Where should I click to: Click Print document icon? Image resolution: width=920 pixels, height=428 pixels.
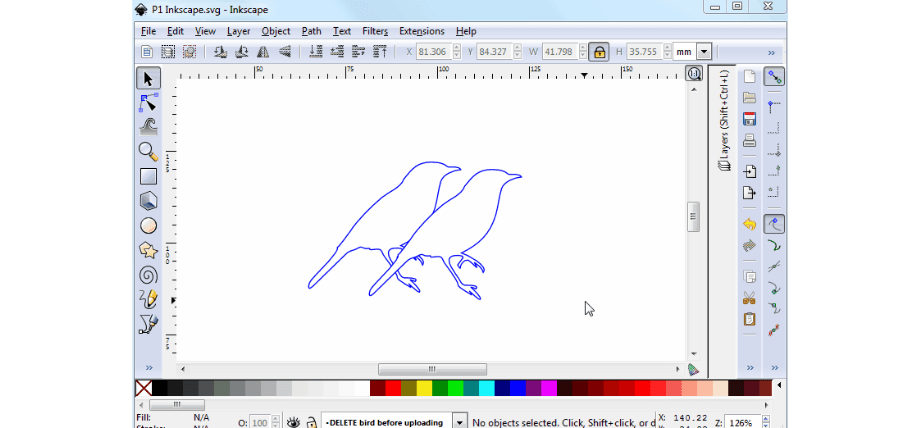[749, 140]
